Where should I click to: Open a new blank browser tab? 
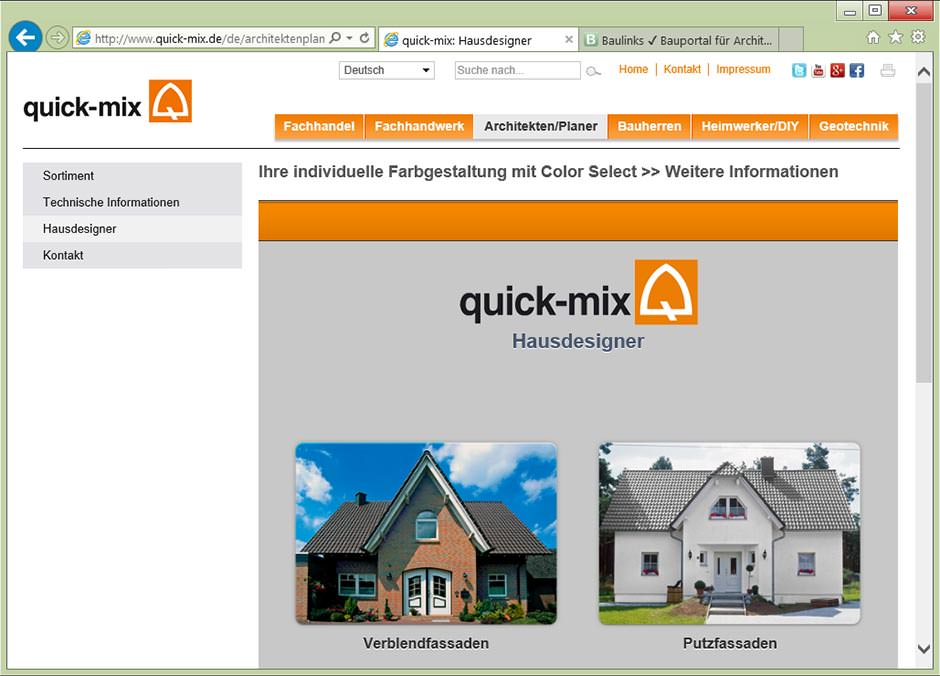coord(791,40)
